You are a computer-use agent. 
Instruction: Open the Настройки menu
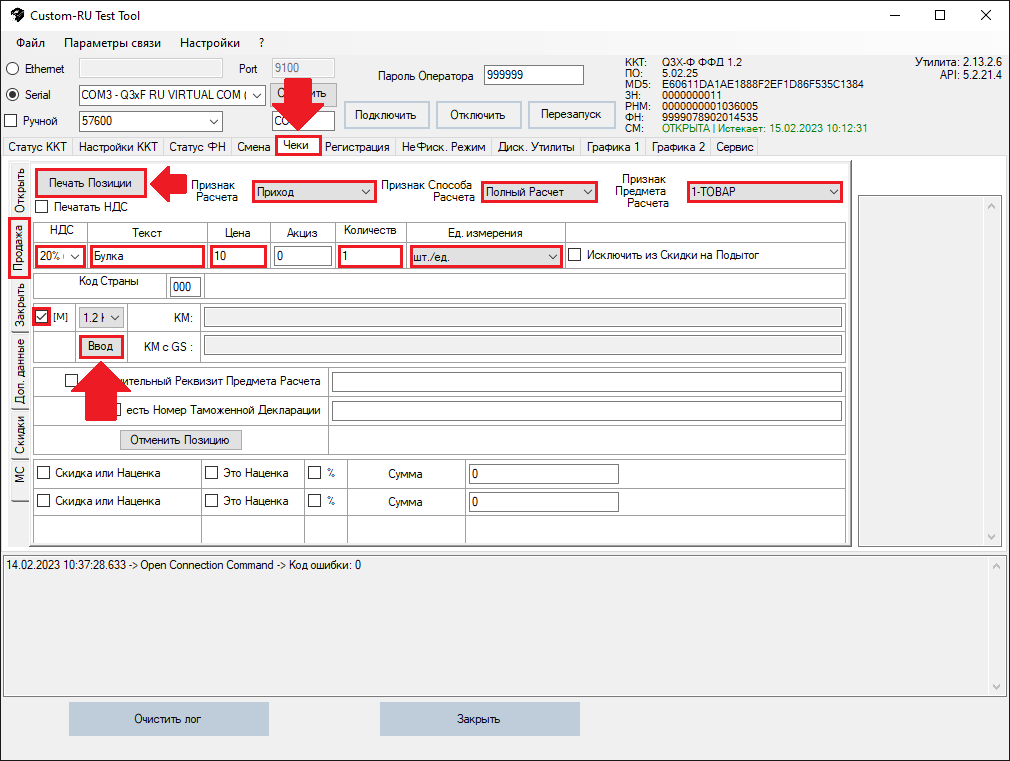pos(209,43)
